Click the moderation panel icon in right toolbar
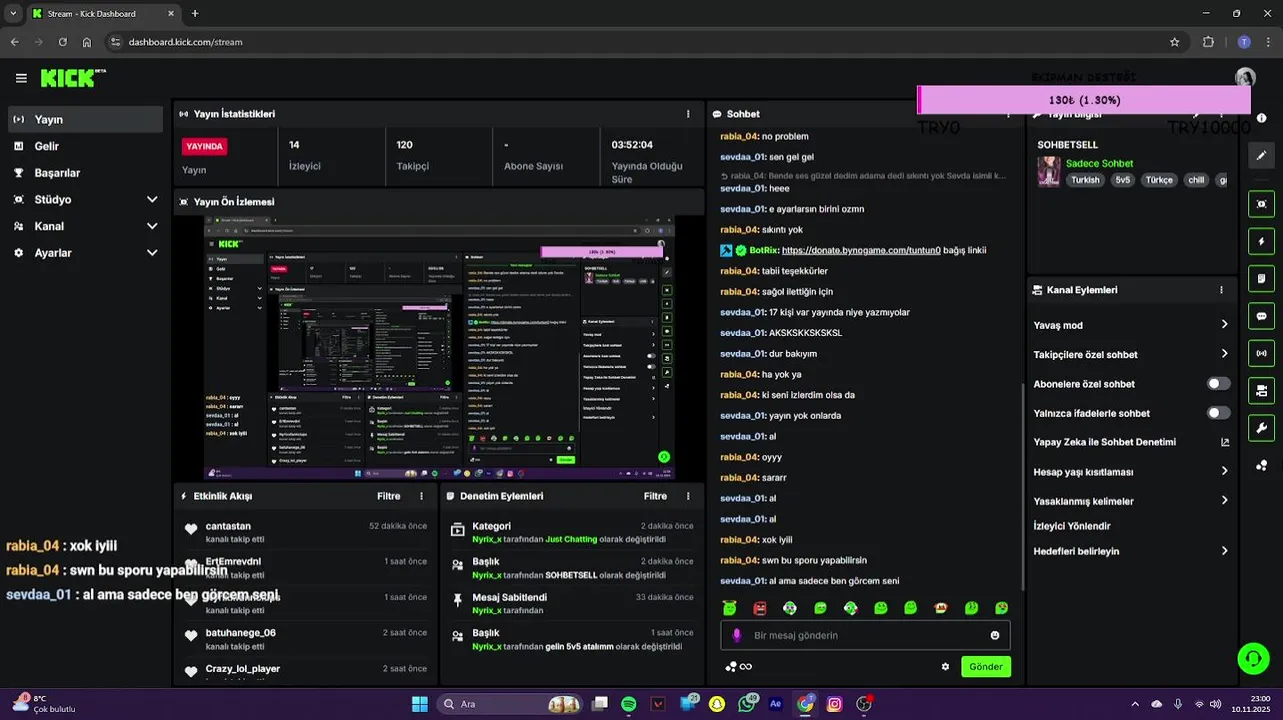1283x720 pixels. (x=1262, y=390)
